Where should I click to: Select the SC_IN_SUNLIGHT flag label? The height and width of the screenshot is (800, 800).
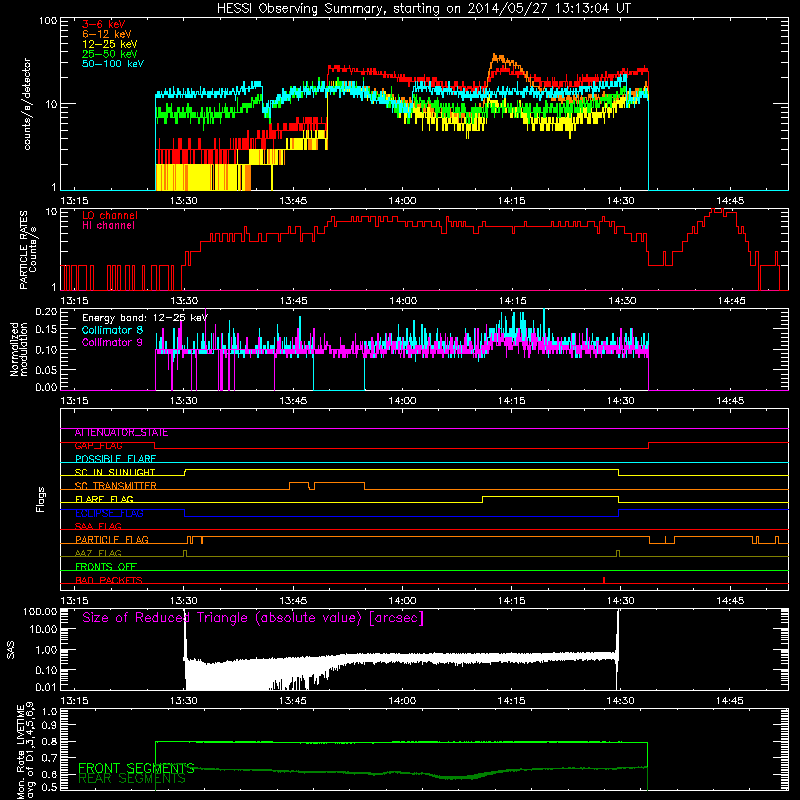(115, 472)
